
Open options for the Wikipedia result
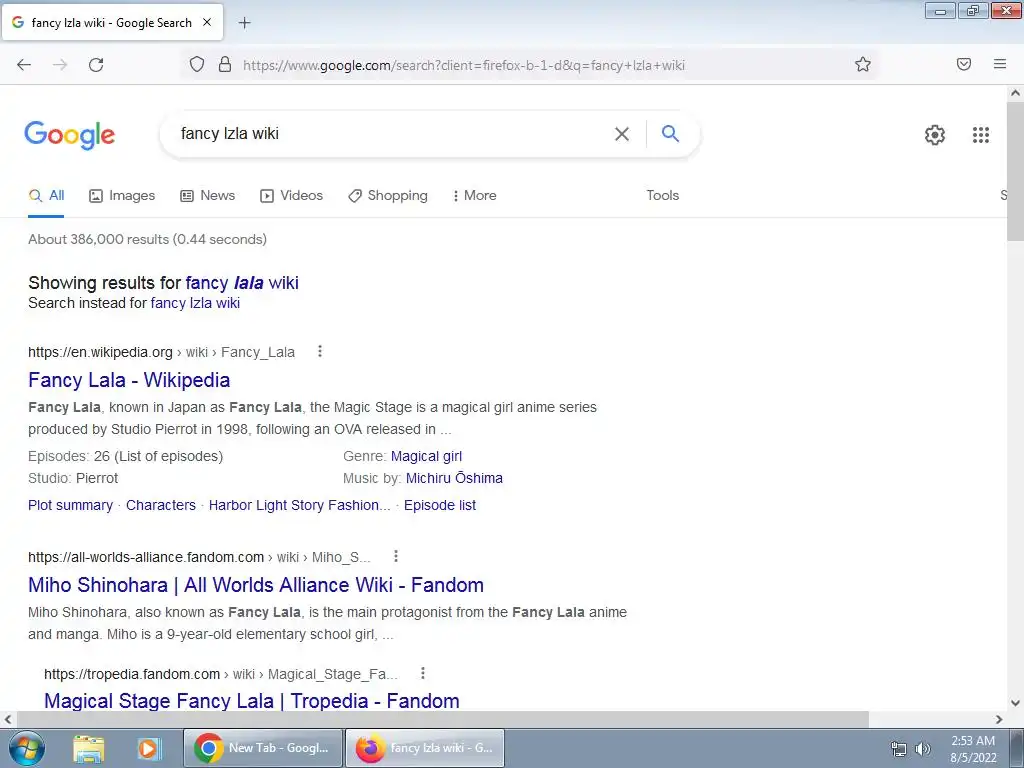[320, 351]
